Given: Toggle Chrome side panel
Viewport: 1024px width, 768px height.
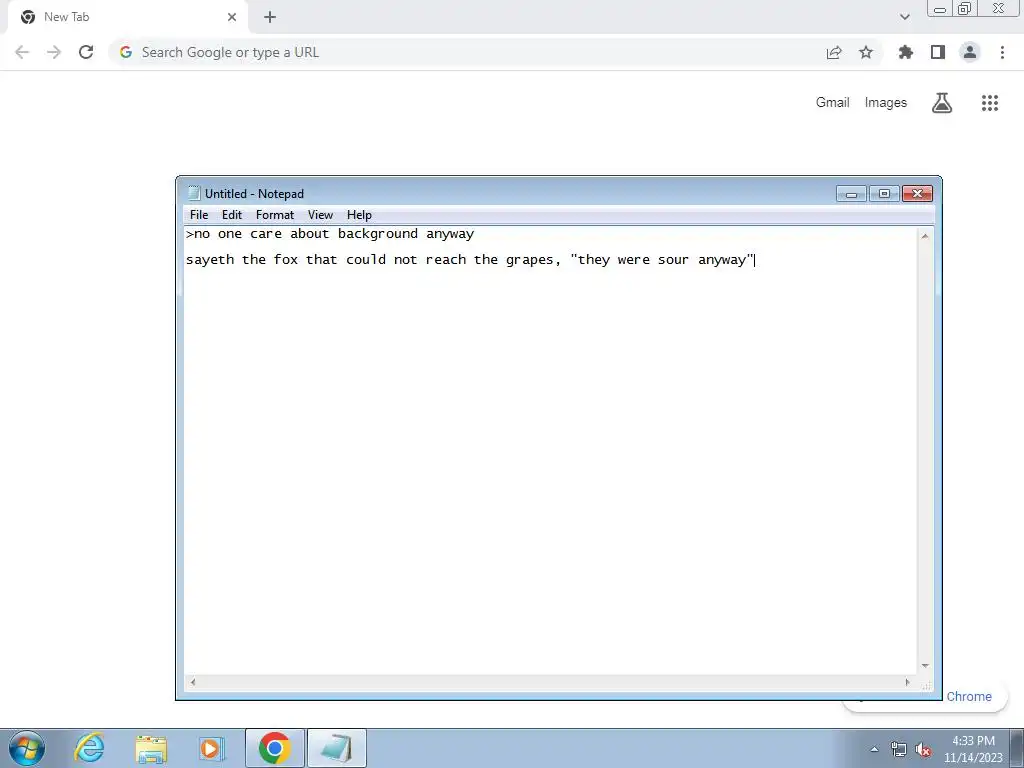Looking at the screenshot, I should (938, 52).
